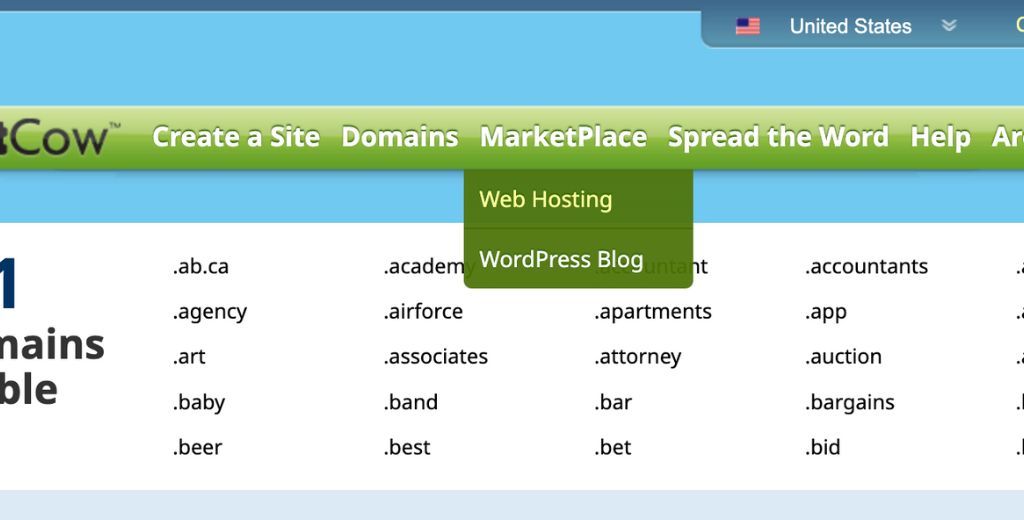Image resolution: width=1024 pixels, height=520 pixels.
Task: Click the FatCow logo
Action: [55, 137]
